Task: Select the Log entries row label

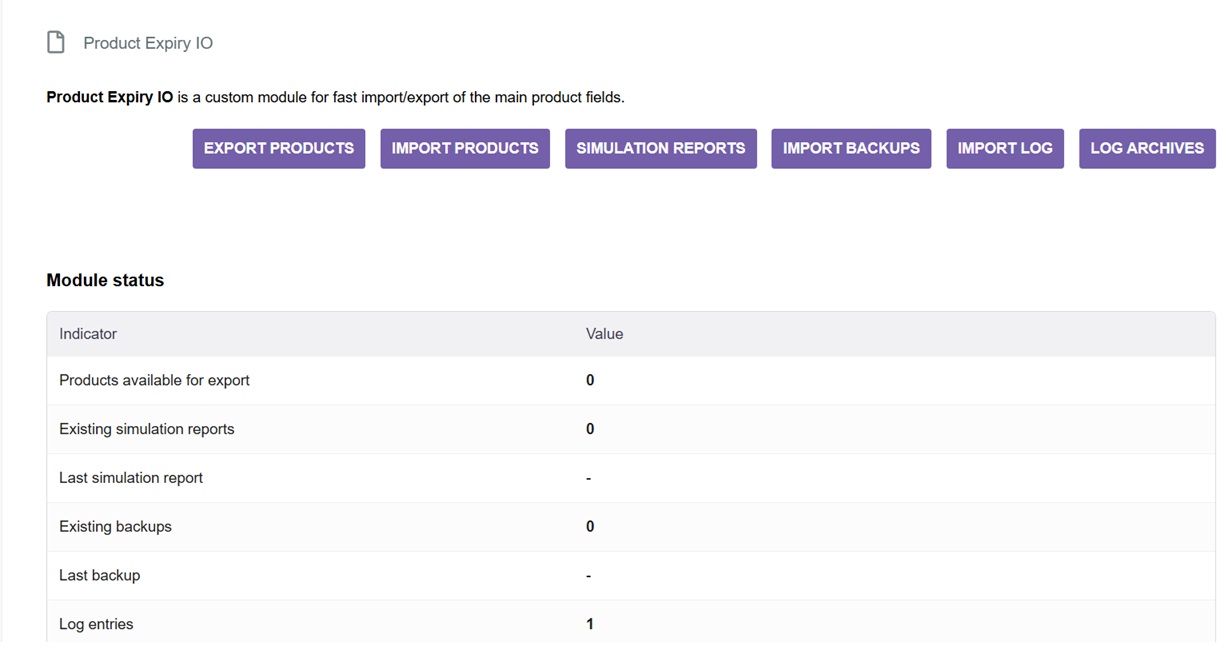Action: [96, 624]
